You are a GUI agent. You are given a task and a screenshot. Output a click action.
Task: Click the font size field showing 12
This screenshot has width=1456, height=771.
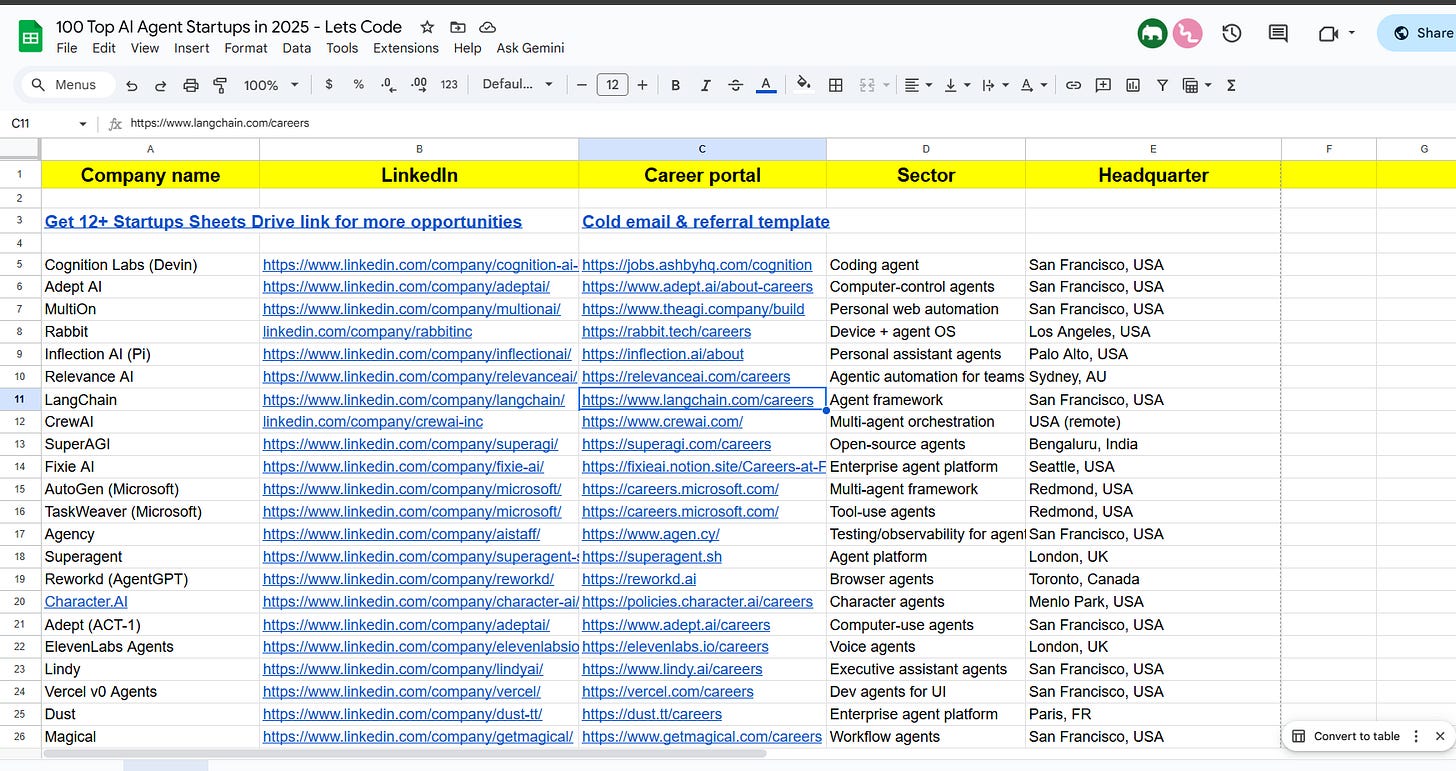click(x=612, y=85)
